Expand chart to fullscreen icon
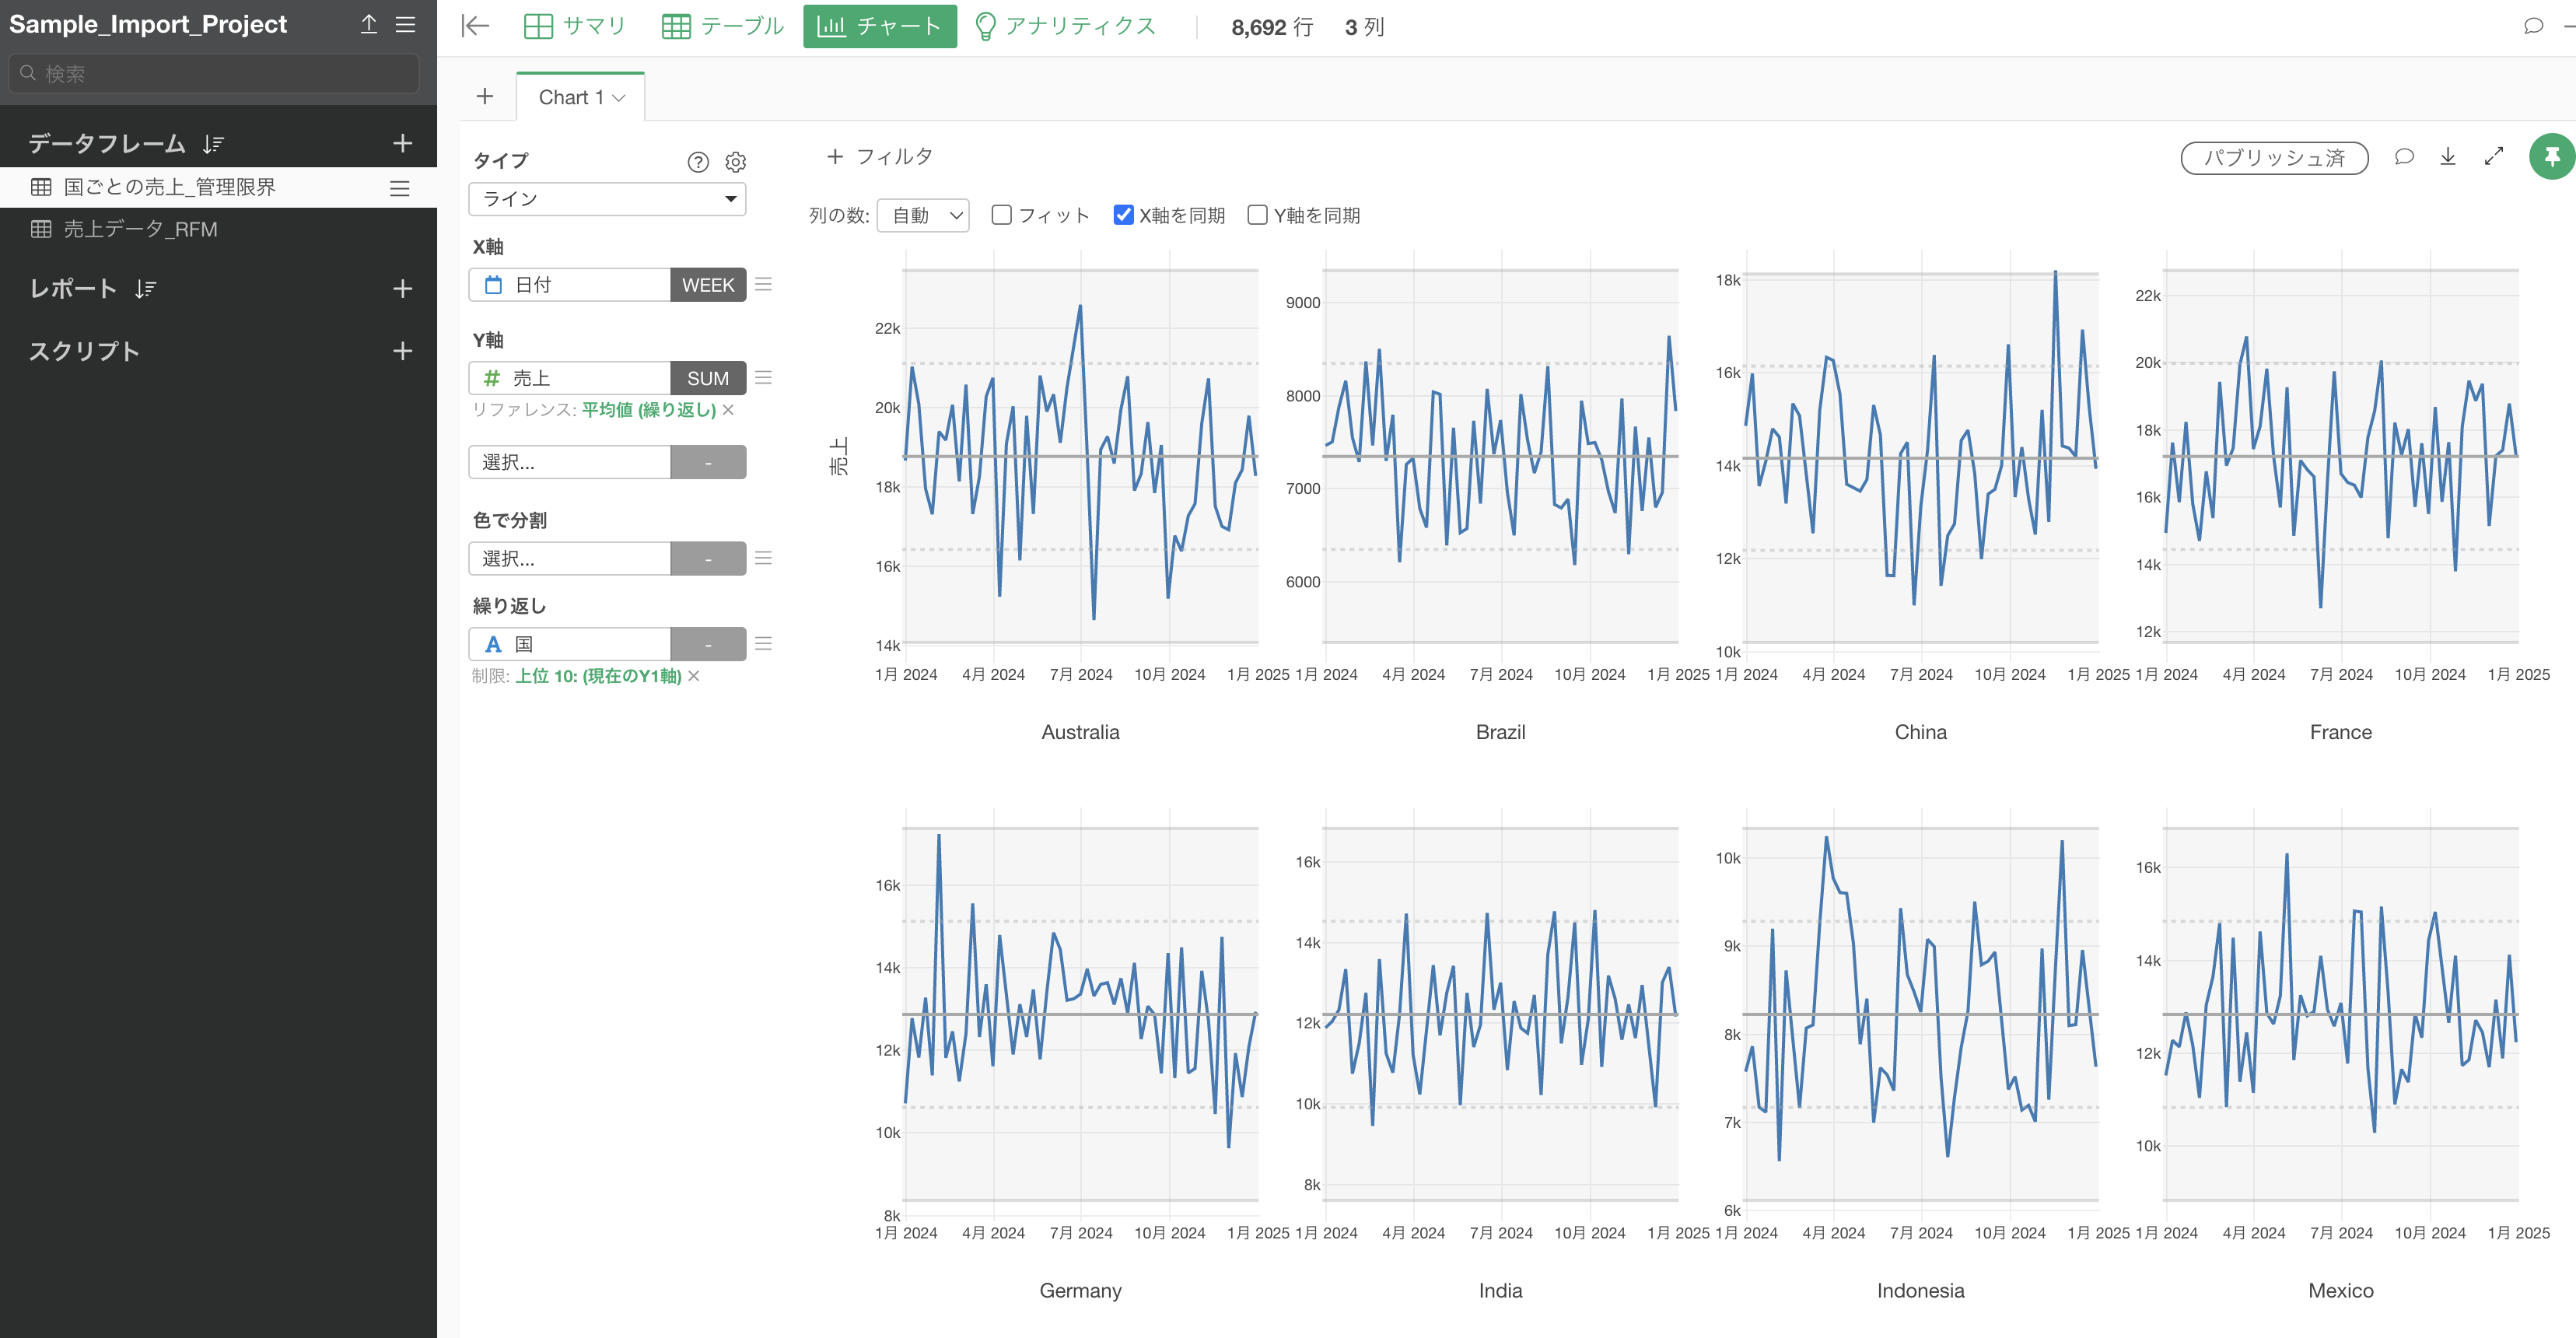 pyautogui.click(x=2493, y=157)
